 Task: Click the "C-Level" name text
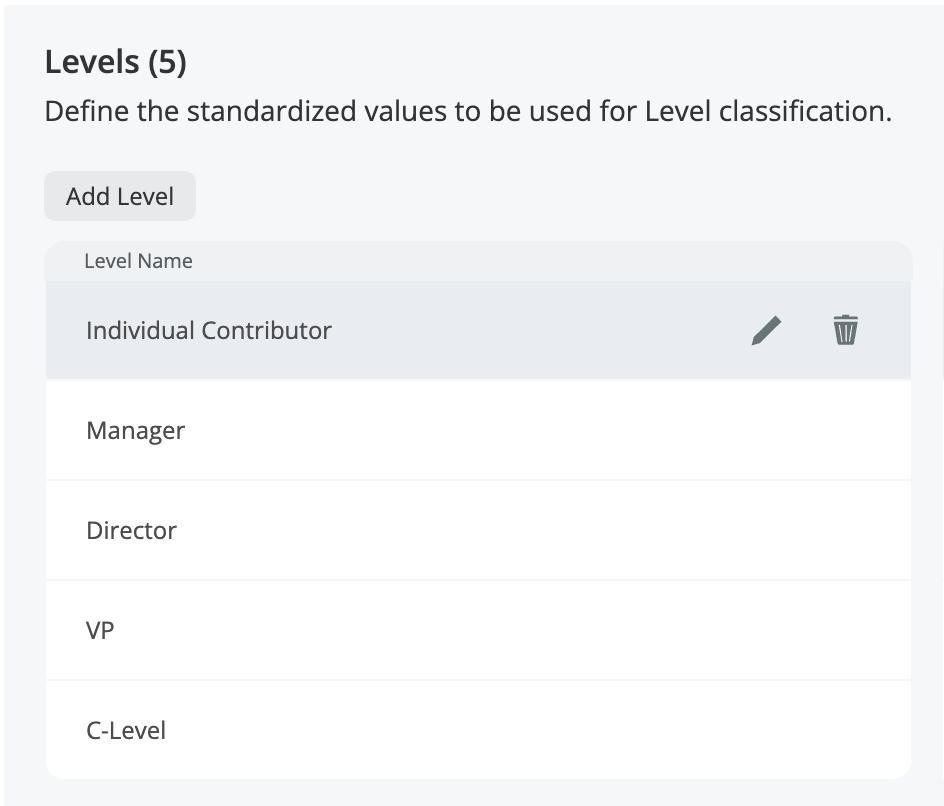click(126, 731)
